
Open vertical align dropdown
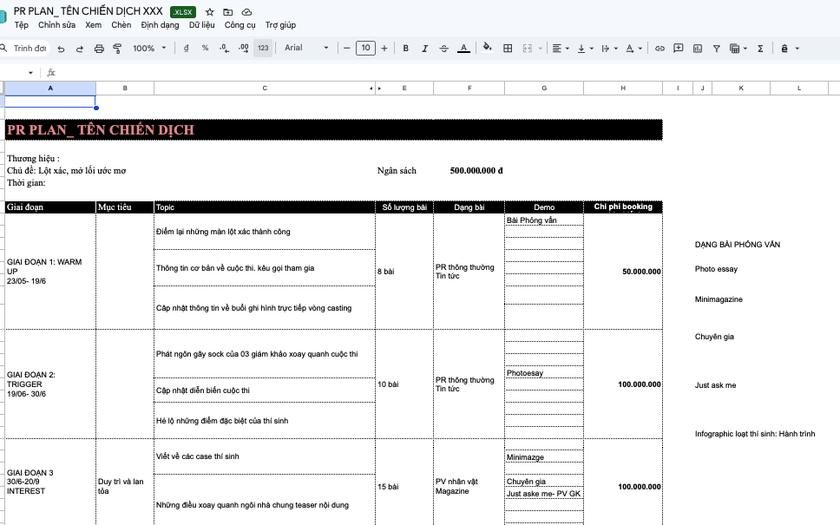(585, 48)
